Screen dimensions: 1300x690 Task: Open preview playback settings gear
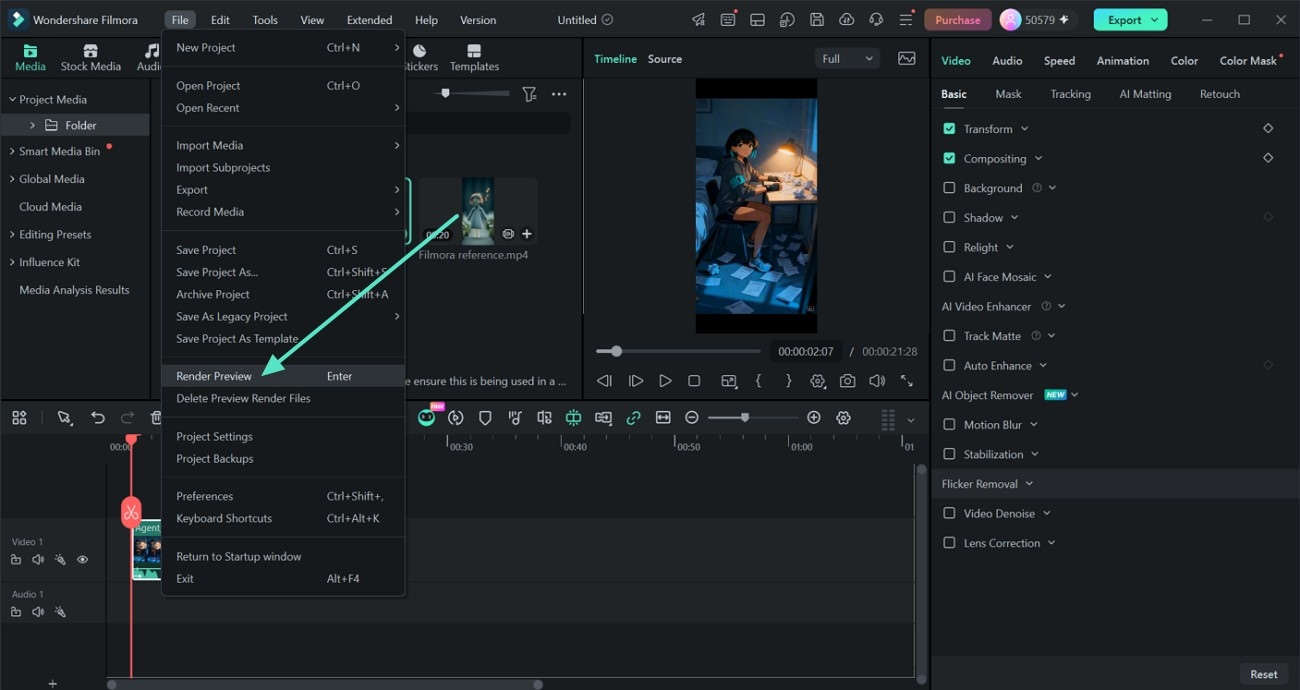click(818, 381)
